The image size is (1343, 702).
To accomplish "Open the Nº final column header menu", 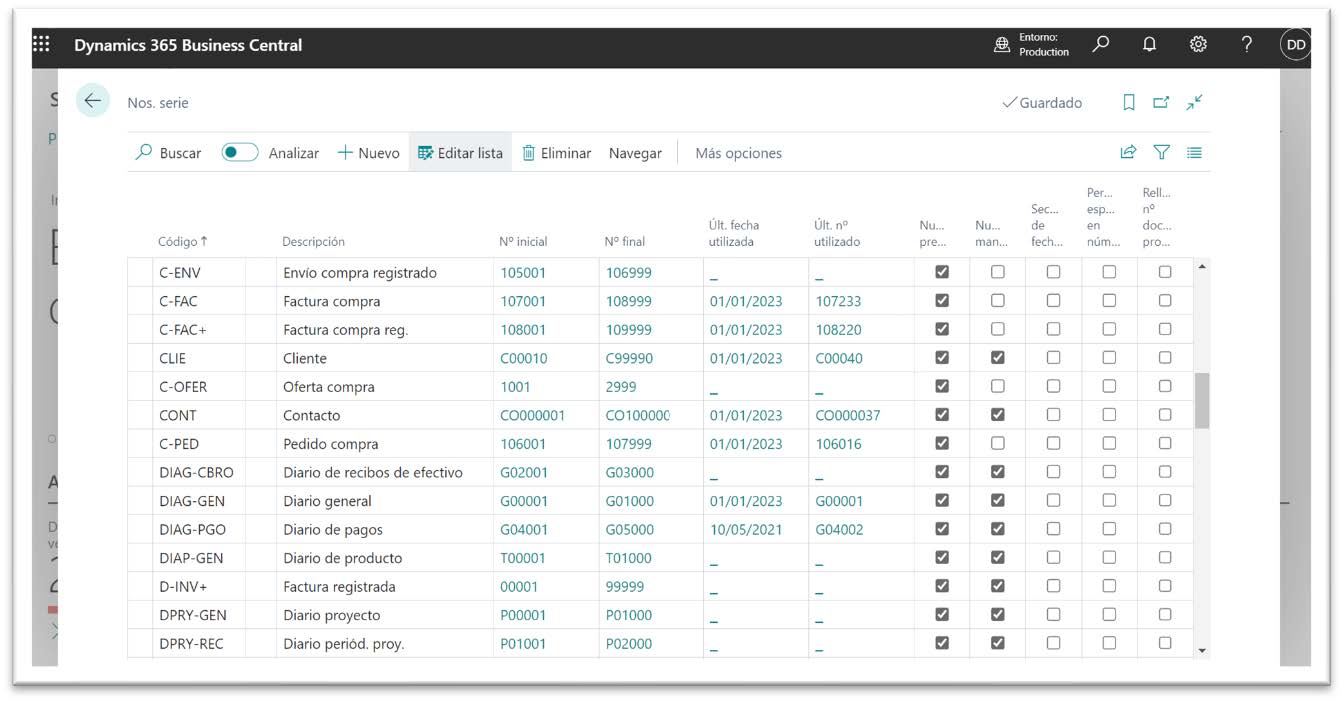I will (x=625, y=241).
